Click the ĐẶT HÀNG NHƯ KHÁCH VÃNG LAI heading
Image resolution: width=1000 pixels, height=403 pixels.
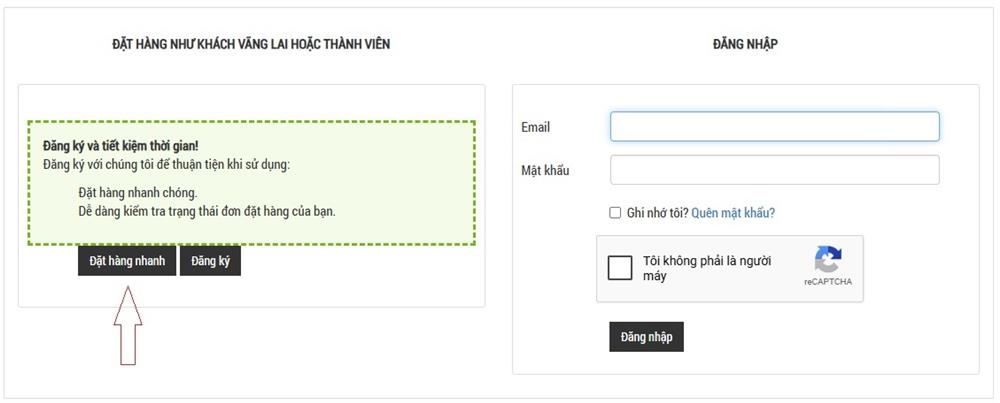251,44
